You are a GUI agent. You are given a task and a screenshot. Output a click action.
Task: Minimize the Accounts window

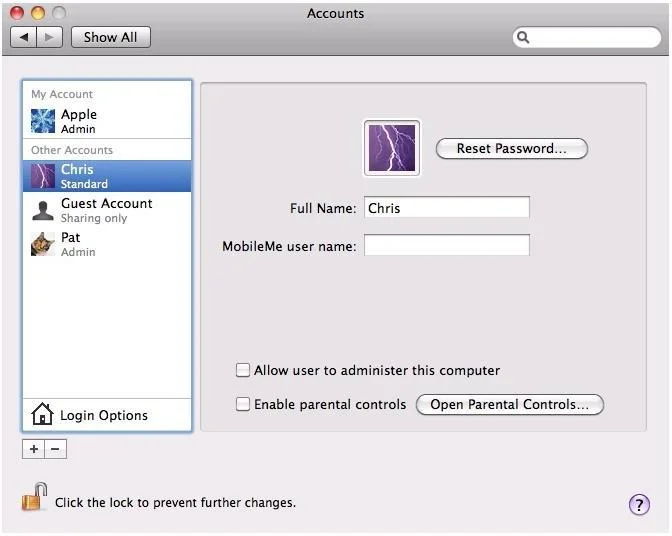point(38,13)
